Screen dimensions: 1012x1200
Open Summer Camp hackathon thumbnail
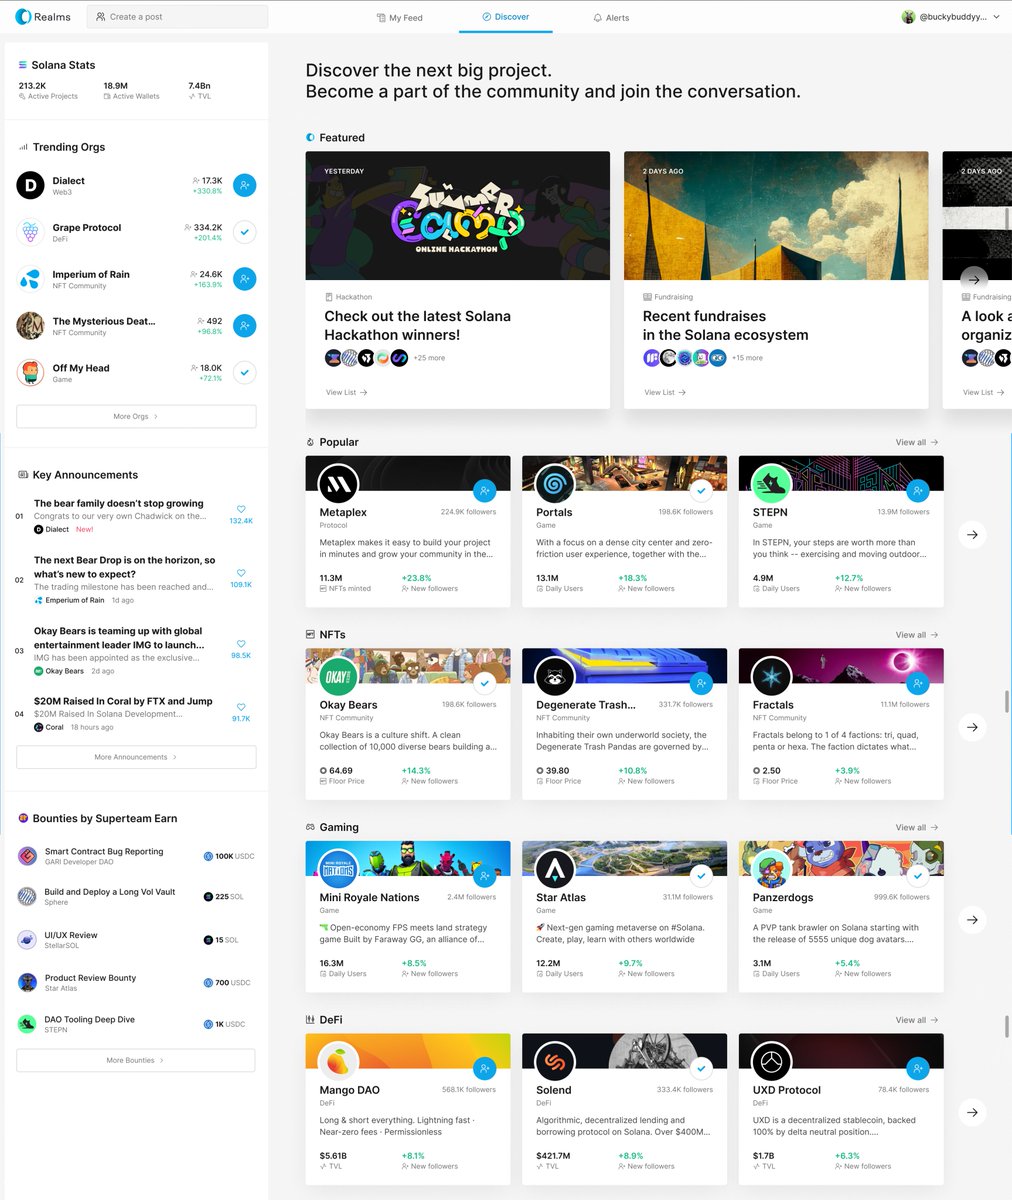[457, 216]
